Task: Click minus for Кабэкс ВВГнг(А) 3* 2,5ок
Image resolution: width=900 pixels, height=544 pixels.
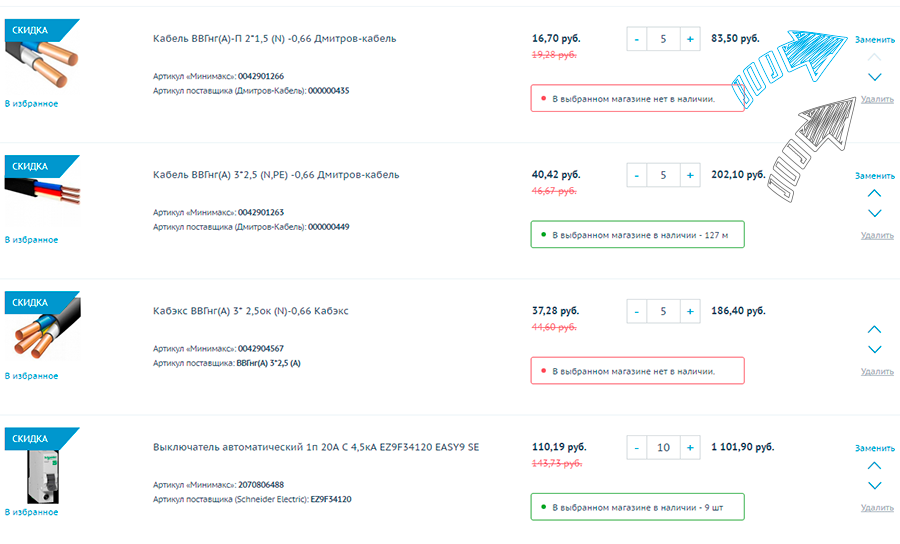Action: point(637,311)
